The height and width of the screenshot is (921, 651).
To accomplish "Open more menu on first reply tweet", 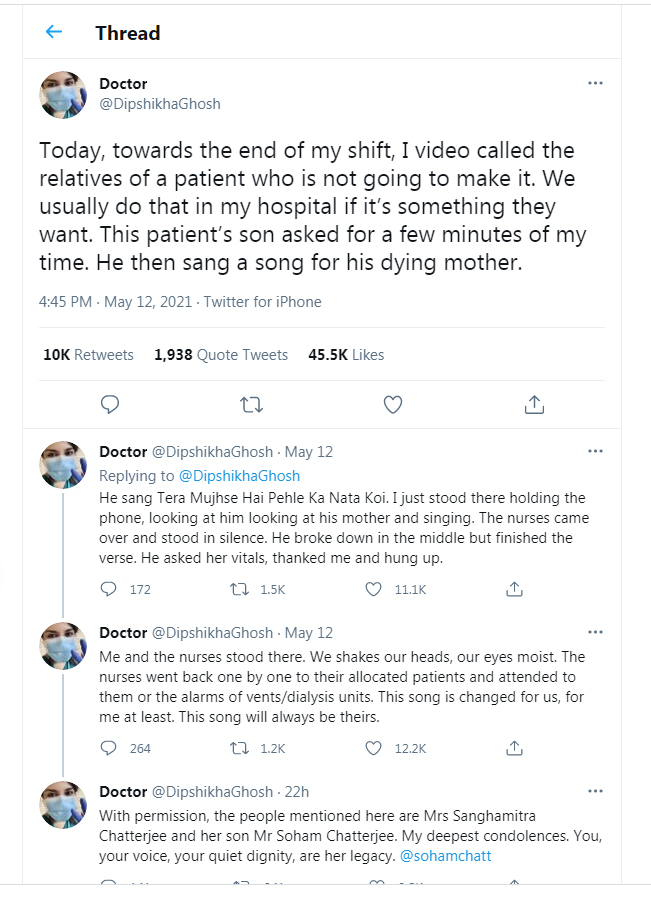I will point(595,451).
